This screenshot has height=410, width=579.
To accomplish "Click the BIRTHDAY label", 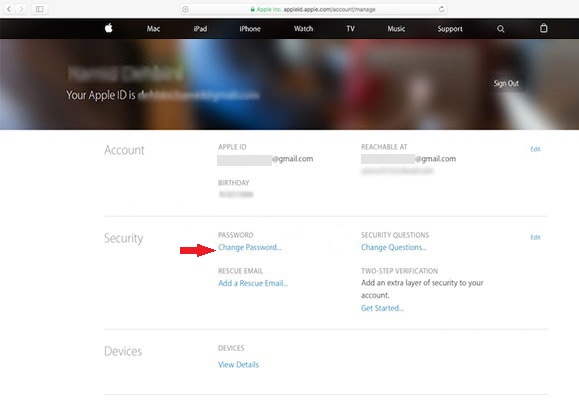I will click(x=234, y=183).
